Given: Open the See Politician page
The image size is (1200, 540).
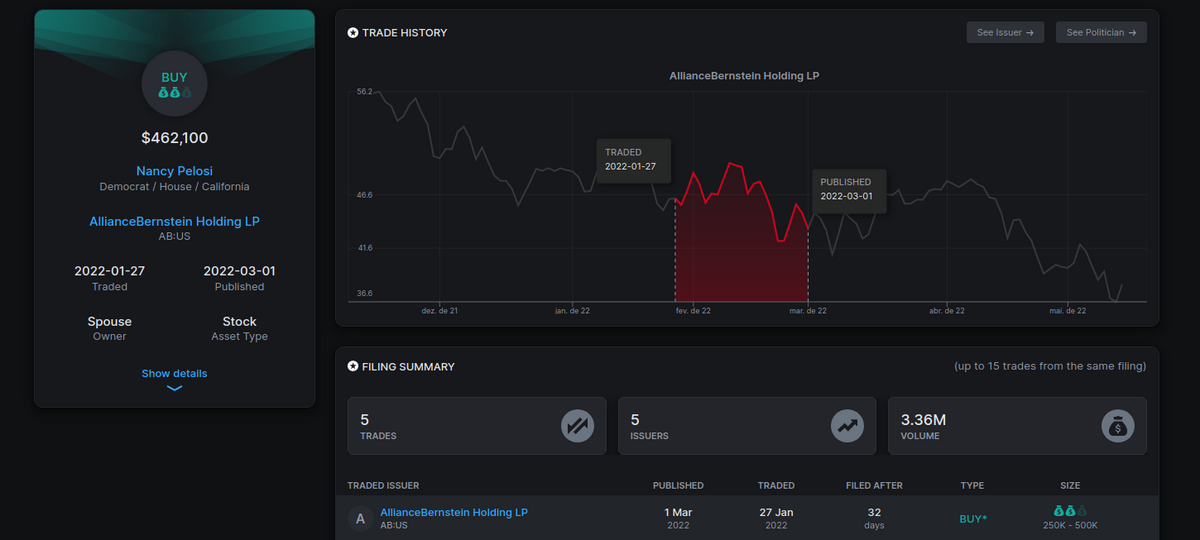Looking at the screenshot, I should coord(1101,33).
